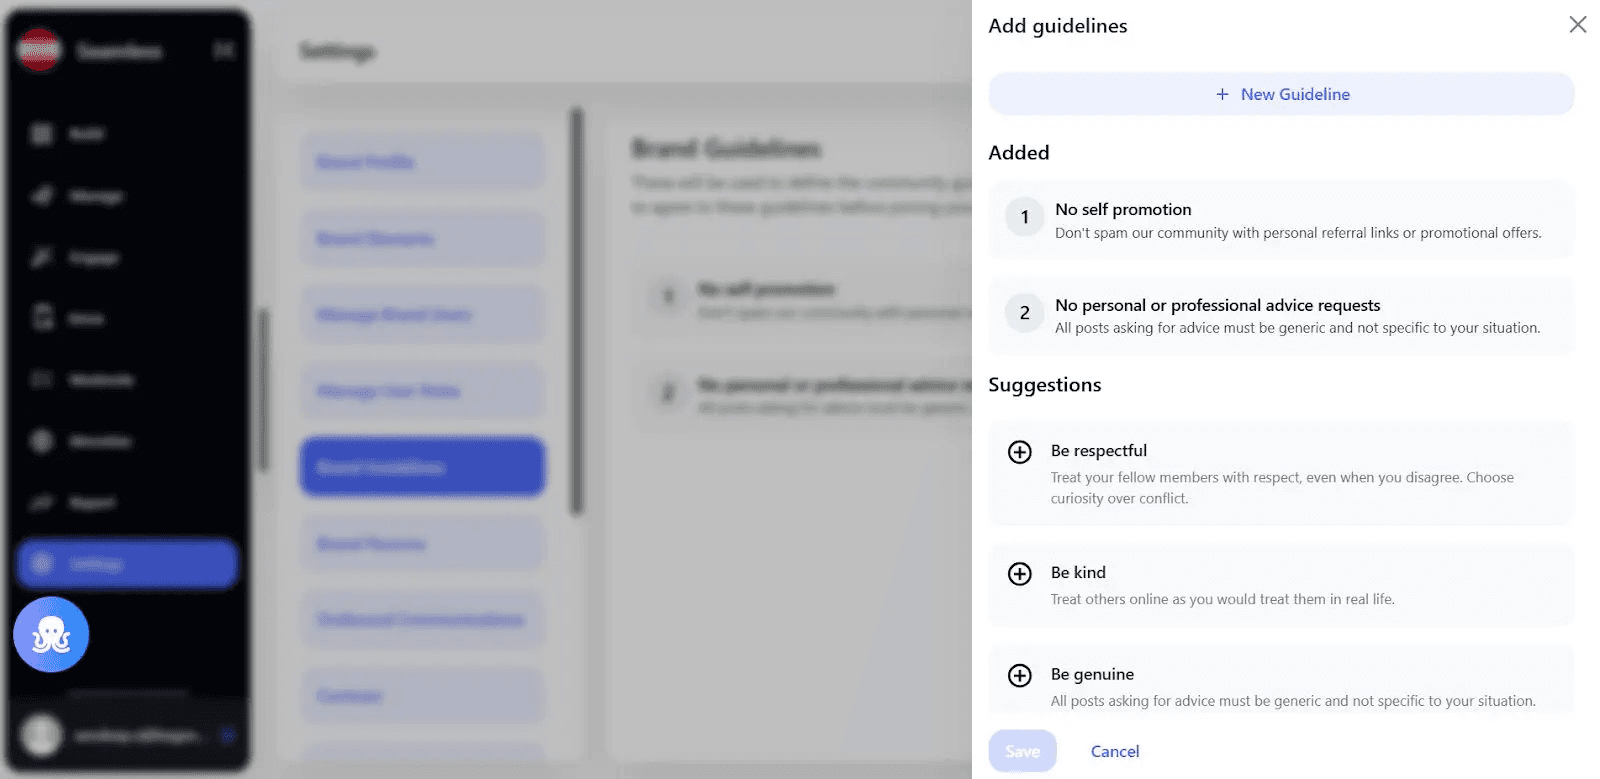Viewport: 1600px width, 779px height.
Task: Add the Be respectful suggestion plus icon
Action: tap(1019, 452)
